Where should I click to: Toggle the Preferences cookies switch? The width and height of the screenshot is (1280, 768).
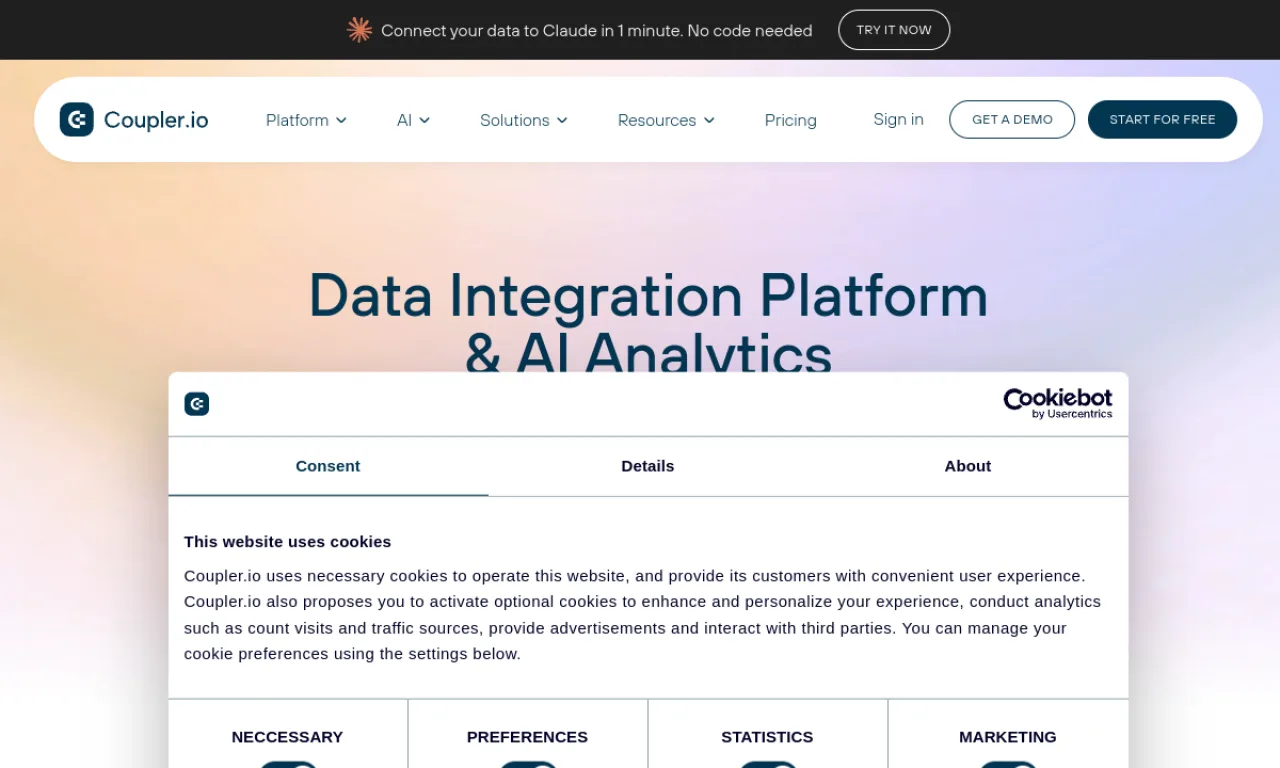[x=527, y=764]
